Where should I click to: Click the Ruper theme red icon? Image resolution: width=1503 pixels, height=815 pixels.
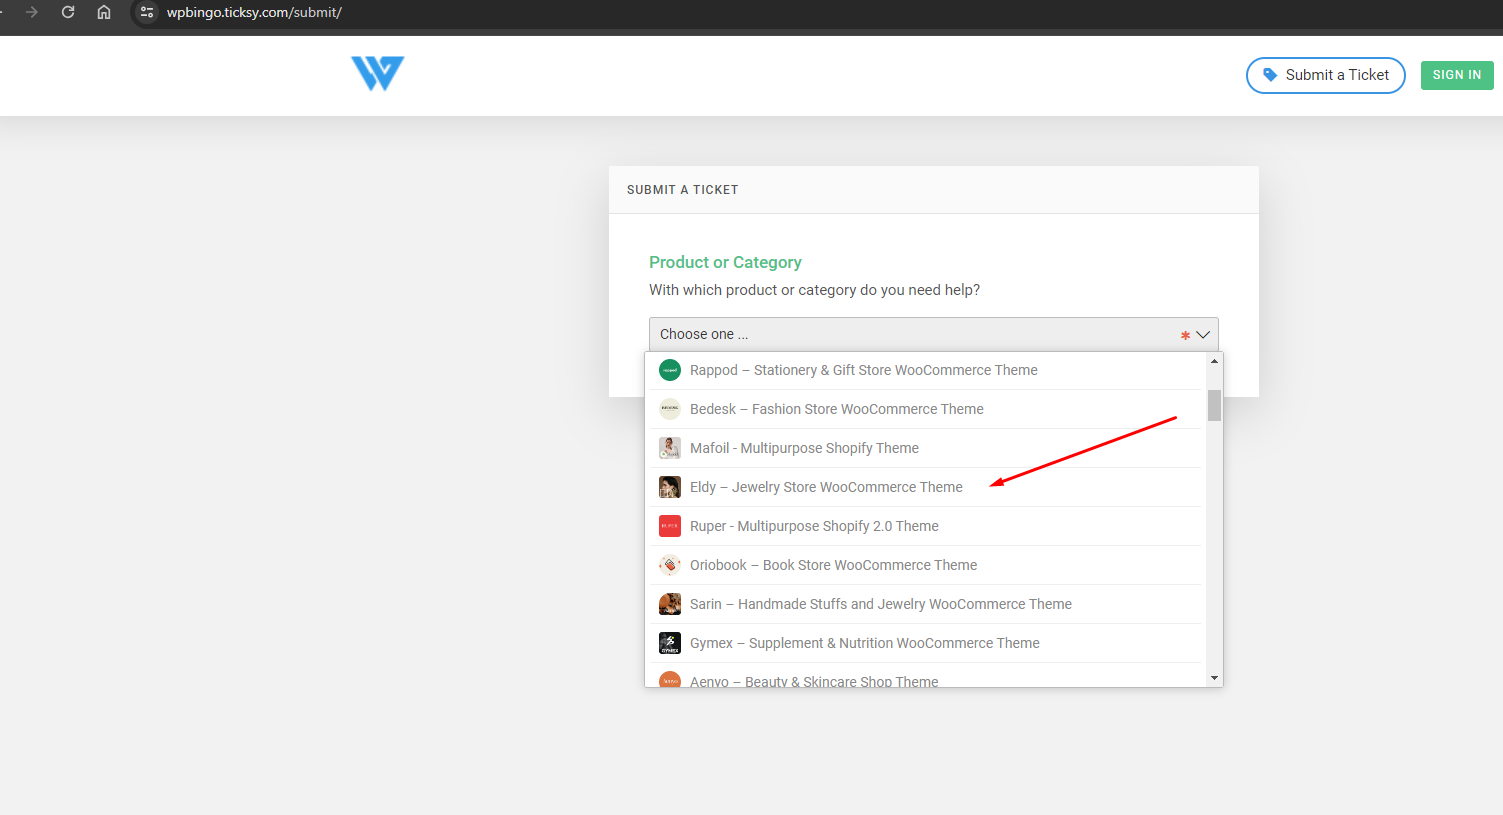click(670, 526)
